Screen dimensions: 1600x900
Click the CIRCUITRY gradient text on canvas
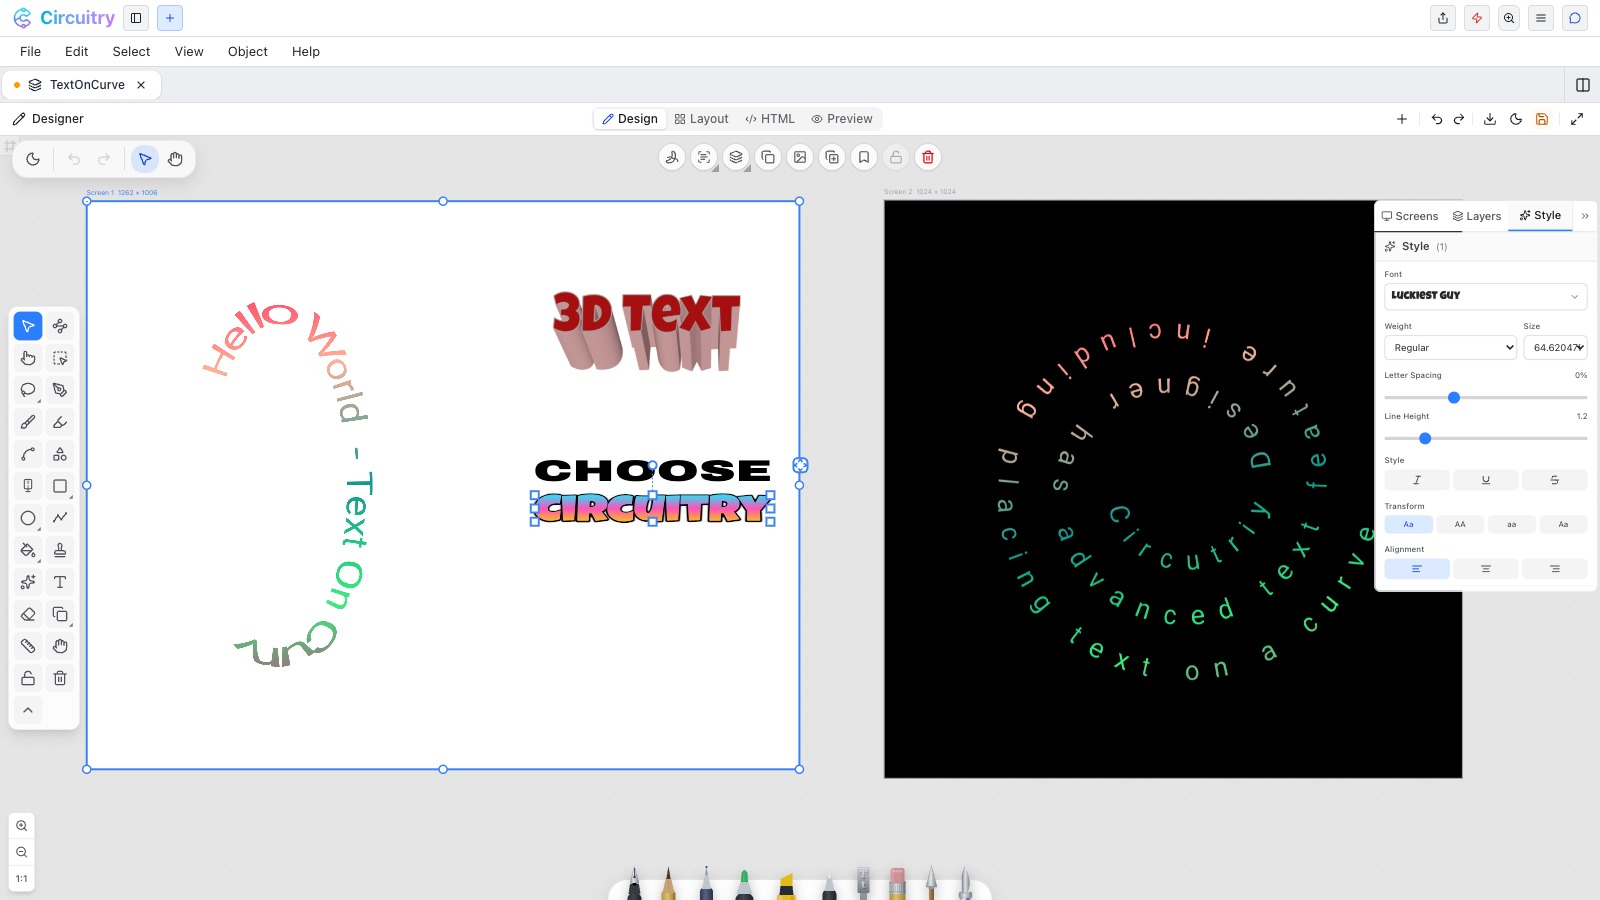coord(653,508)
